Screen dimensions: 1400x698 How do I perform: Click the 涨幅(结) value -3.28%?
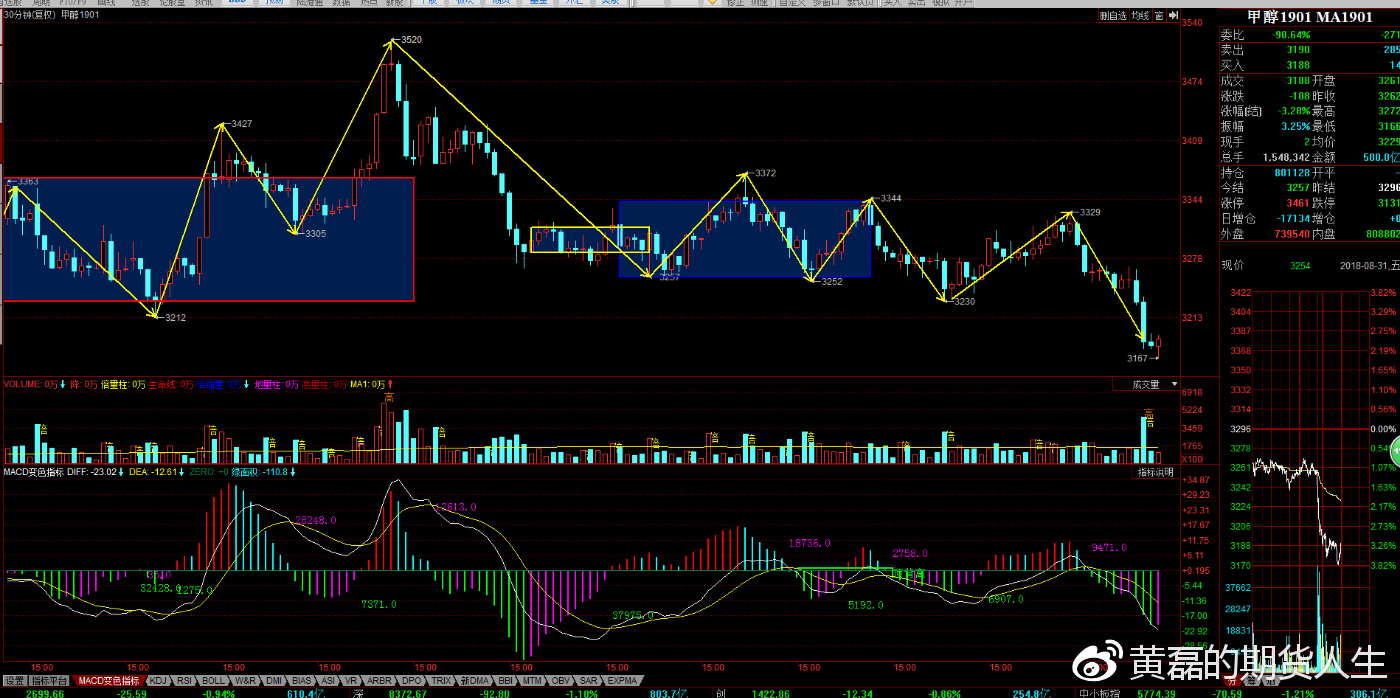coord(1293,111)
